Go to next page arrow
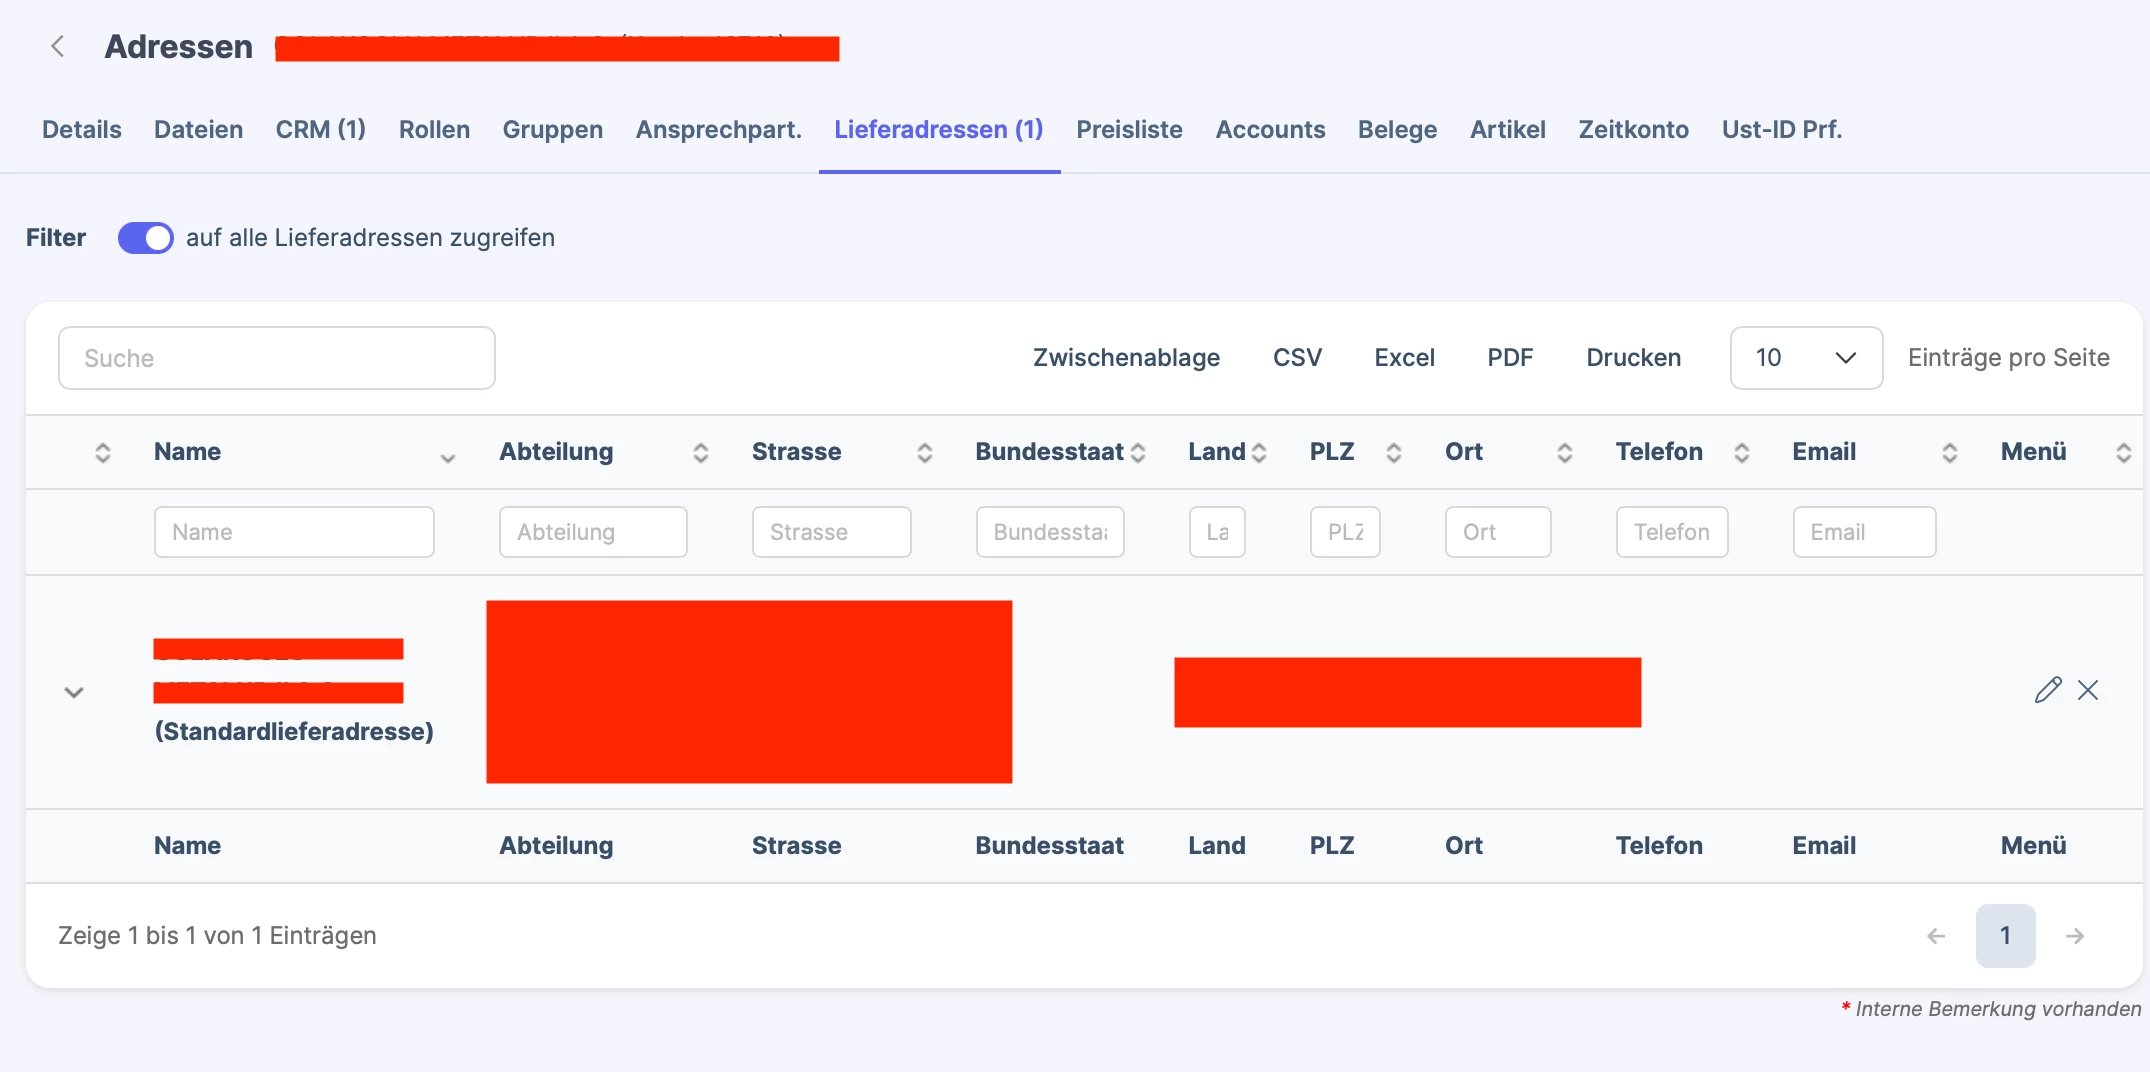Viewport: 2150px width, 1072px height. 2075,936
